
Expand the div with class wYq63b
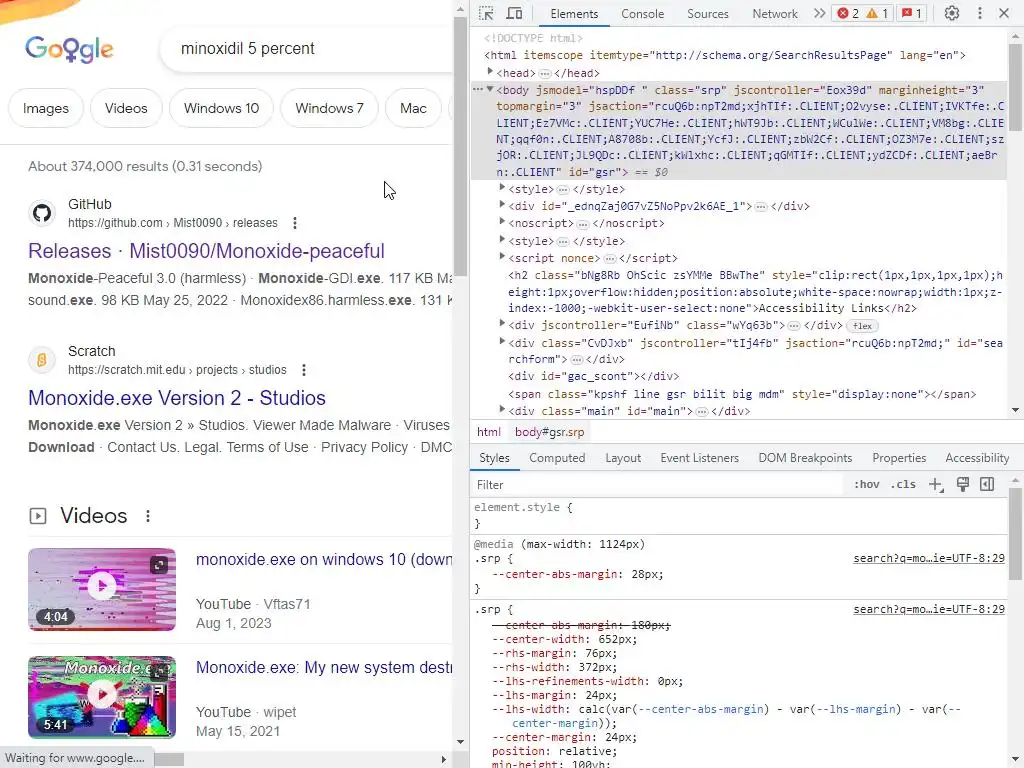pyautogui.click(x=502, y=324)
